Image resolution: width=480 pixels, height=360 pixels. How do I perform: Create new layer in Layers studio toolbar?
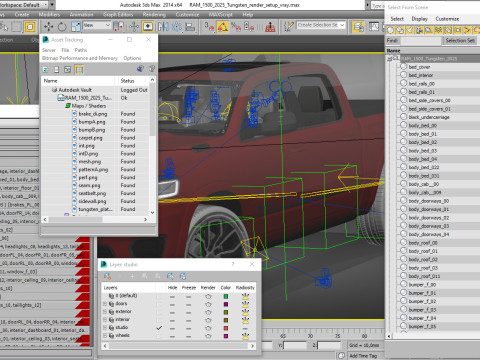(x=107, y=276)
